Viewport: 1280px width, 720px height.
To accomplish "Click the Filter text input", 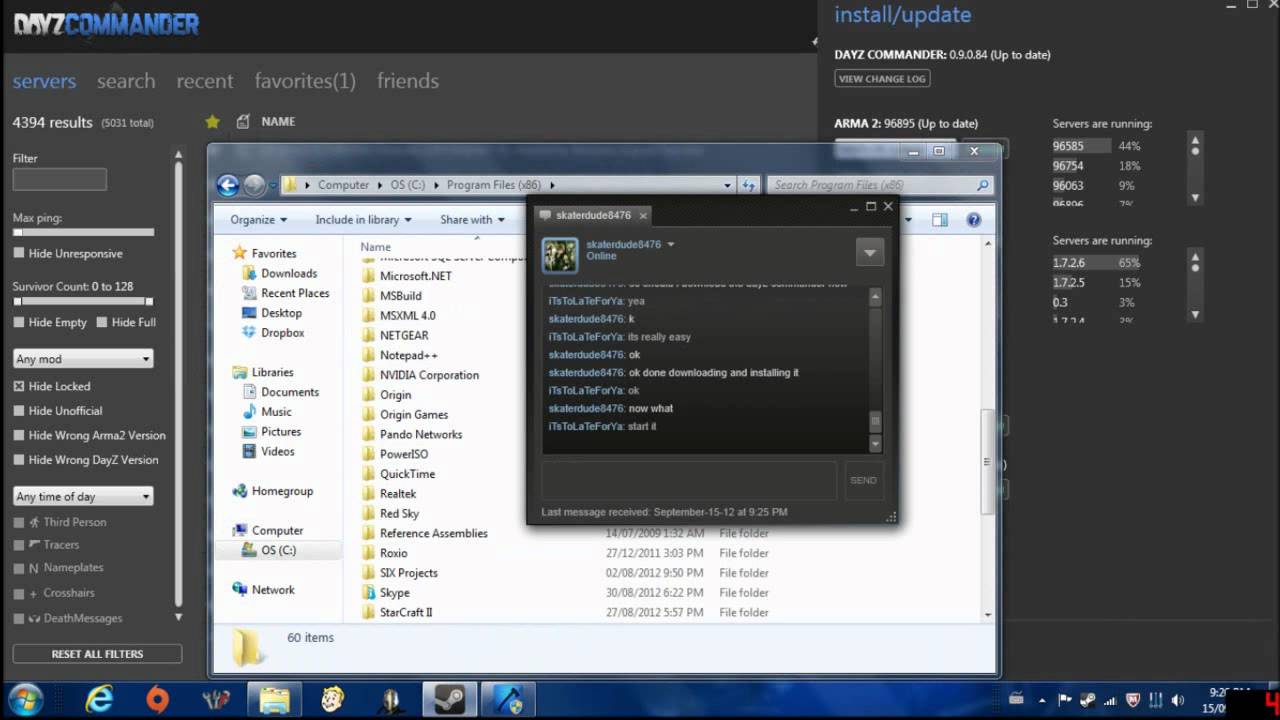I will tap(59, 180).
